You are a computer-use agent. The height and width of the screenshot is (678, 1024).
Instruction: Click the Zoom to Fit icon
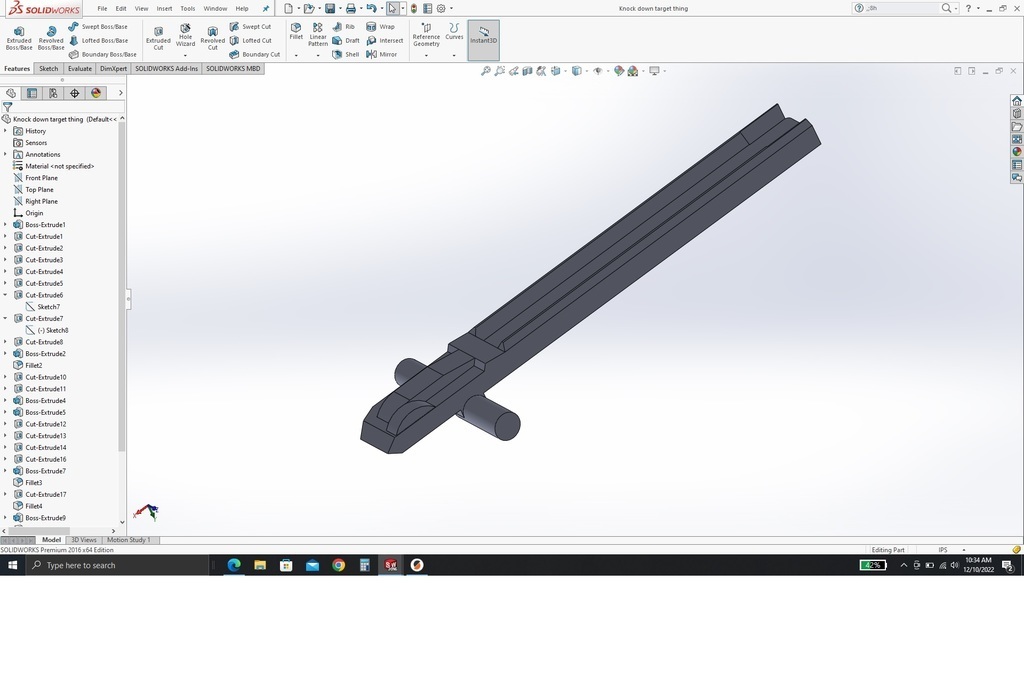pyautogui.click(x=486, y=71)
